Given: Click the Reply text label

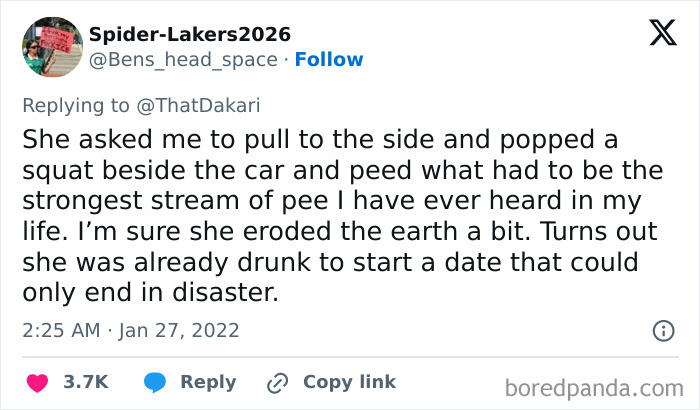Looking at the screenshot, I should [x=208, y=382].
